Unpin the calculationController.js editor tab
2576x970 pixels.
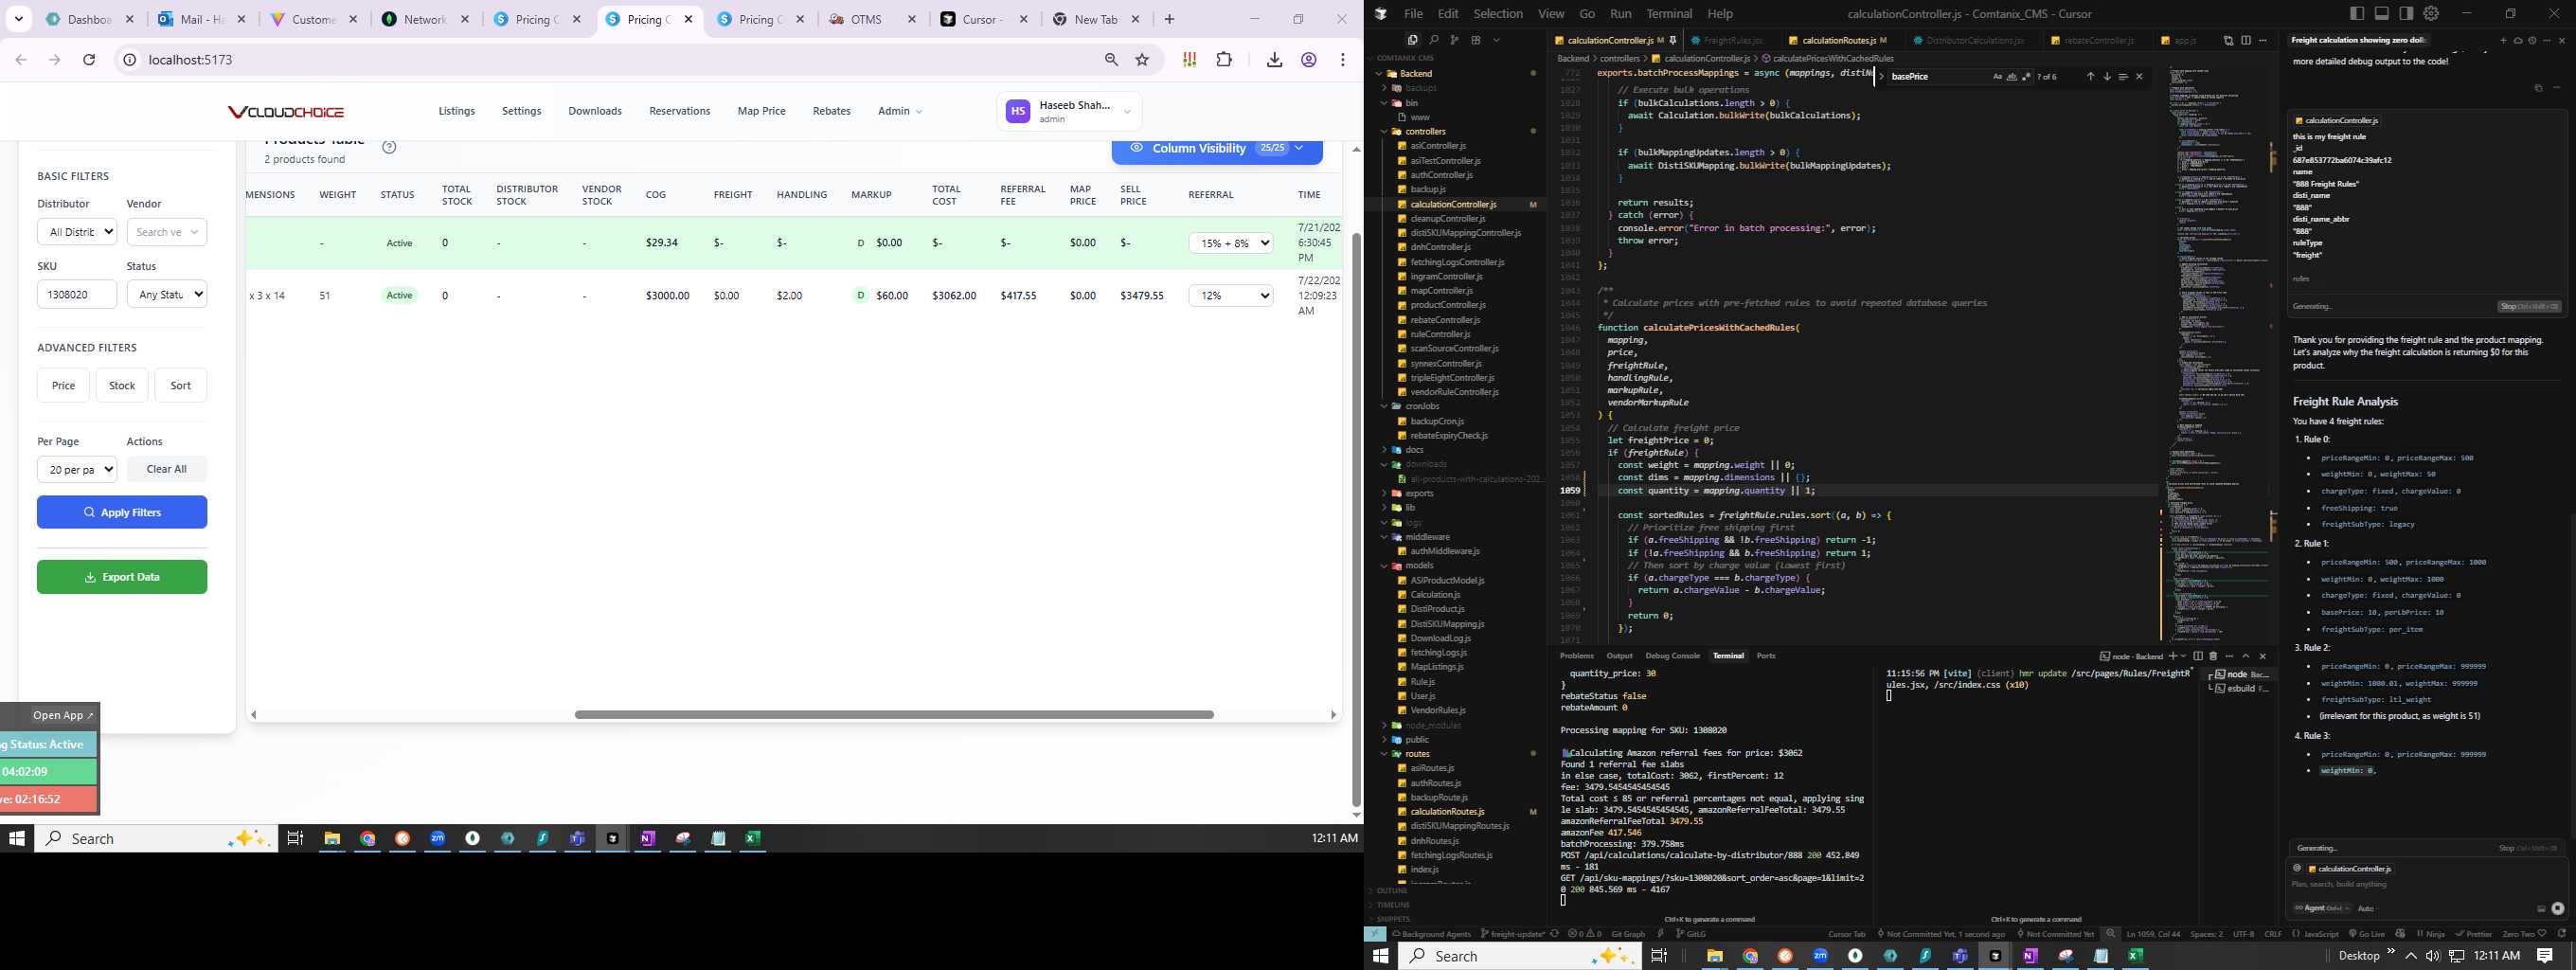point(1673,41)
